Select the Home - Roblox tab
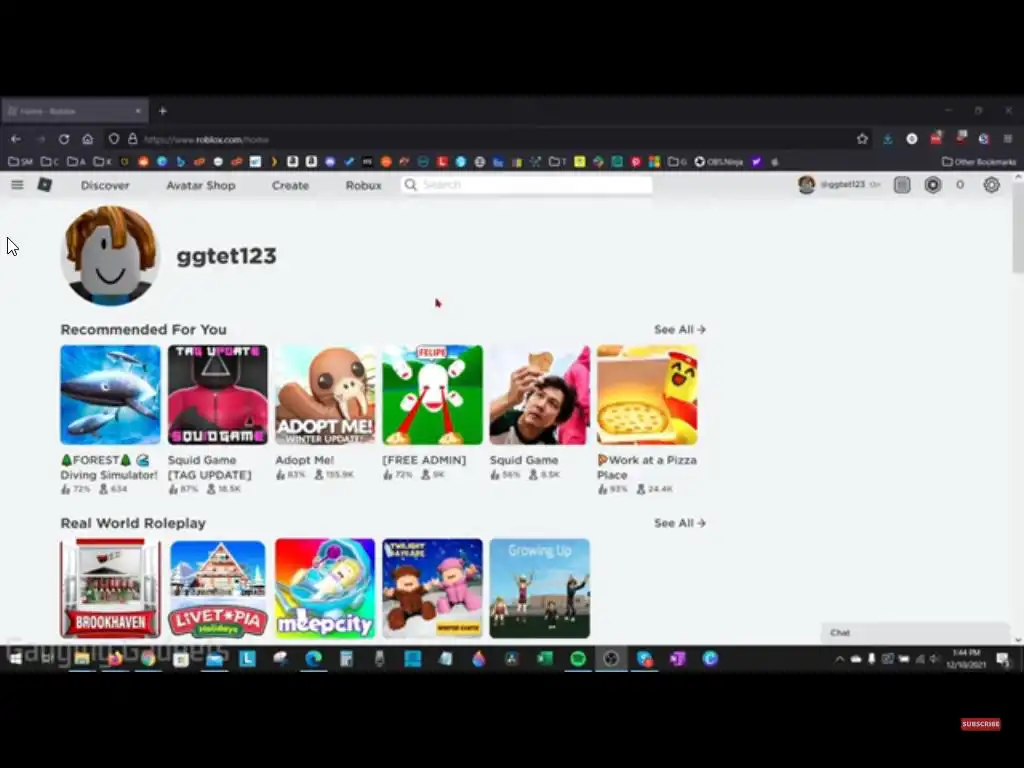Image resolution: width=1024 pixels, height=768 pixels. 74,111
